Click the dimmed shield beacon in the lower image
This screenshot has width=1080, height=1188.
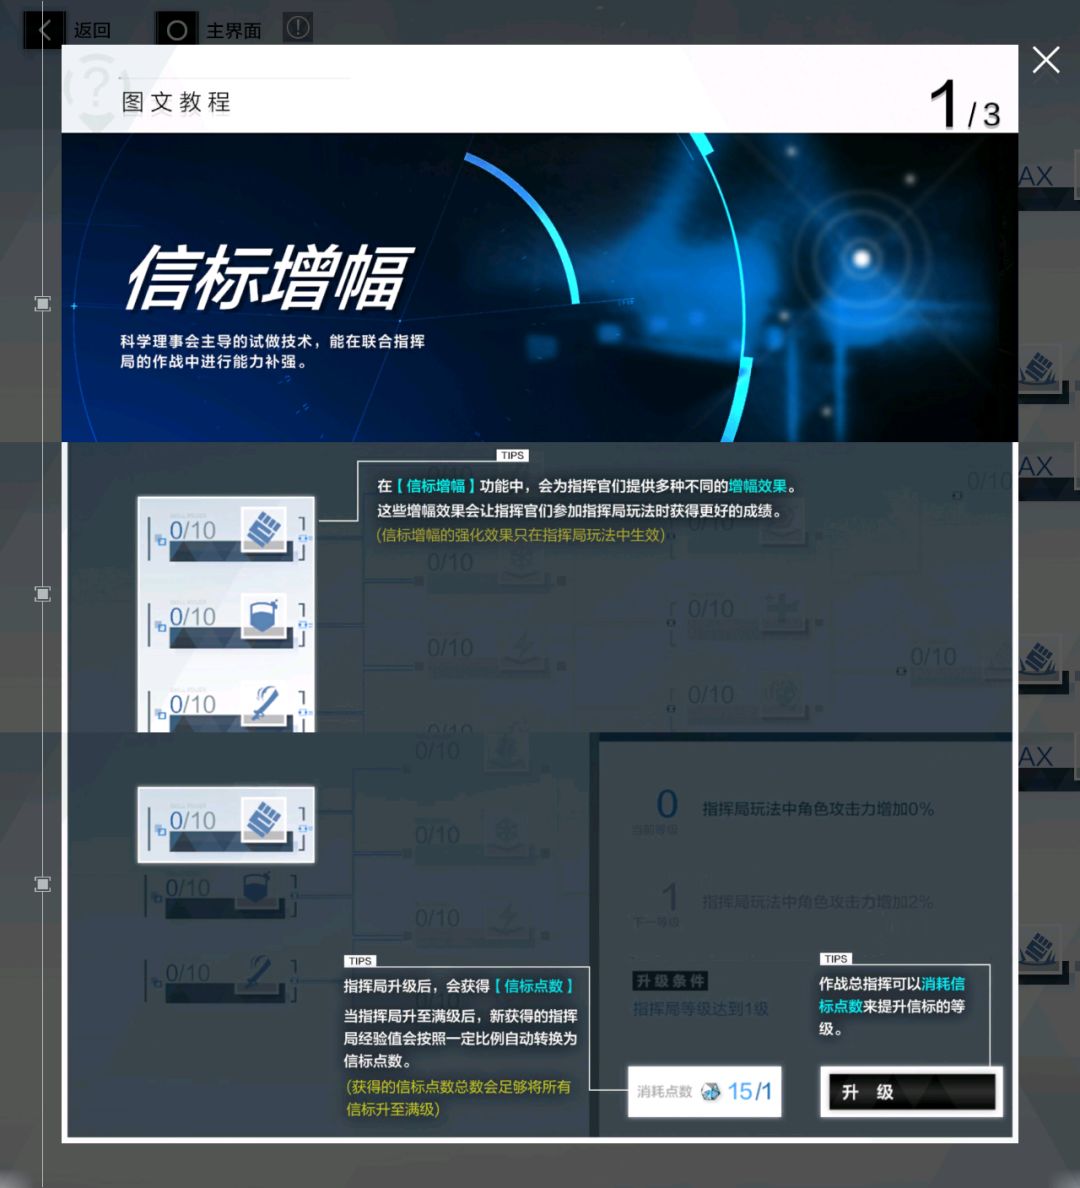pyautogui.click(x=221, y=894)
